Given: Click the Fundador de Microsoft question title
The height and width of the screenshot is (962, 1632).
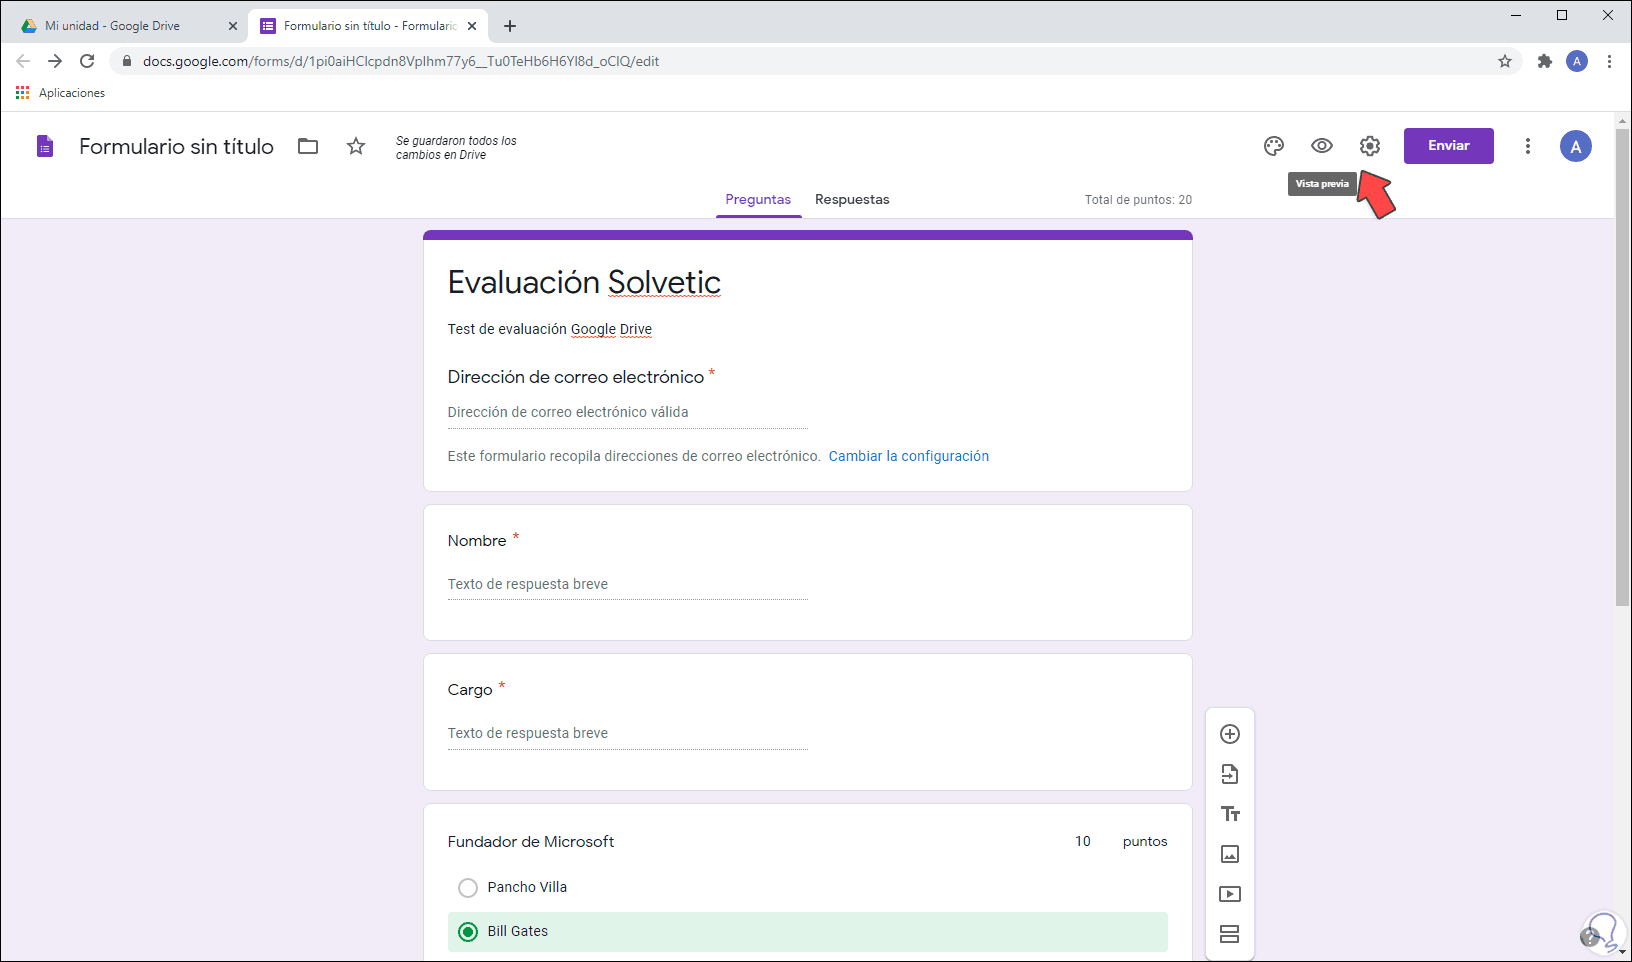Looking at the screenshot, I should [x=531, y=842].
